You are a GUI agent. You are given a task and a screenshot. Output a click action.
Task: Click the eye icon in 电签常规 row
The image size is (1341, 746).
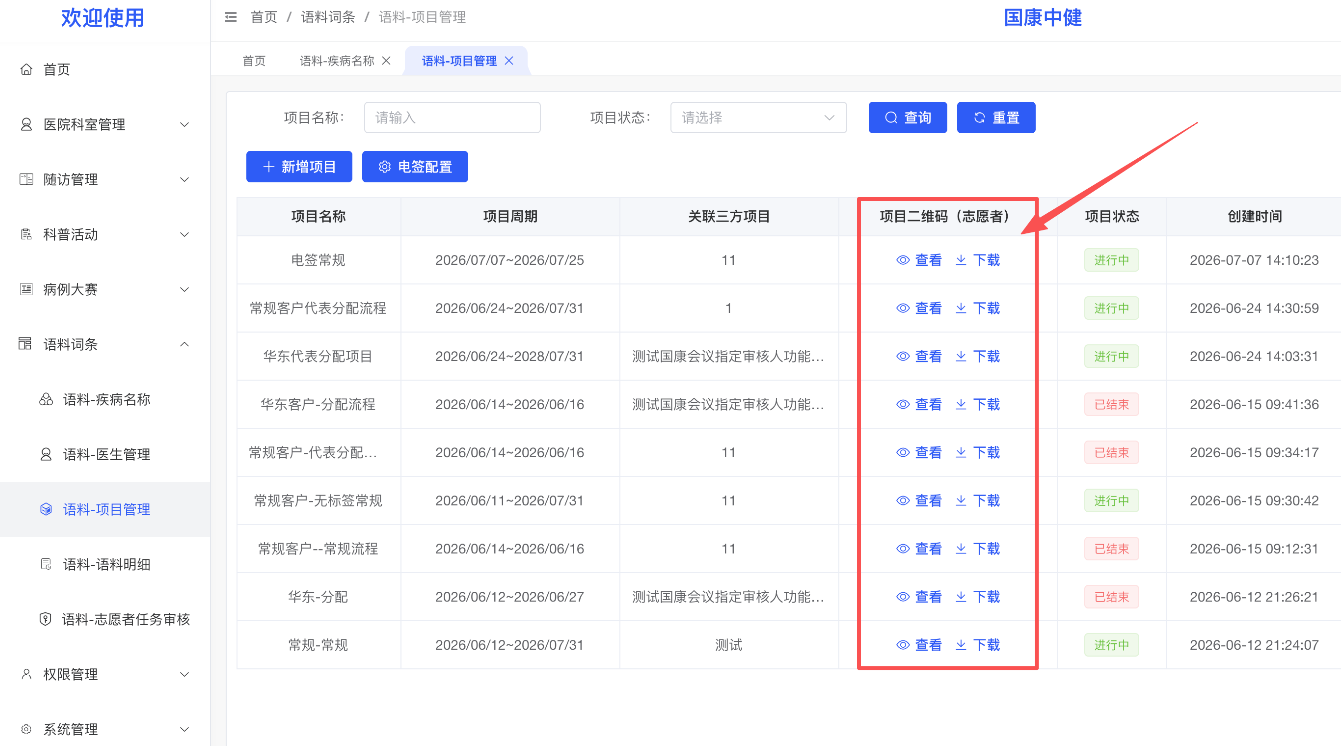tap(903, 260)
